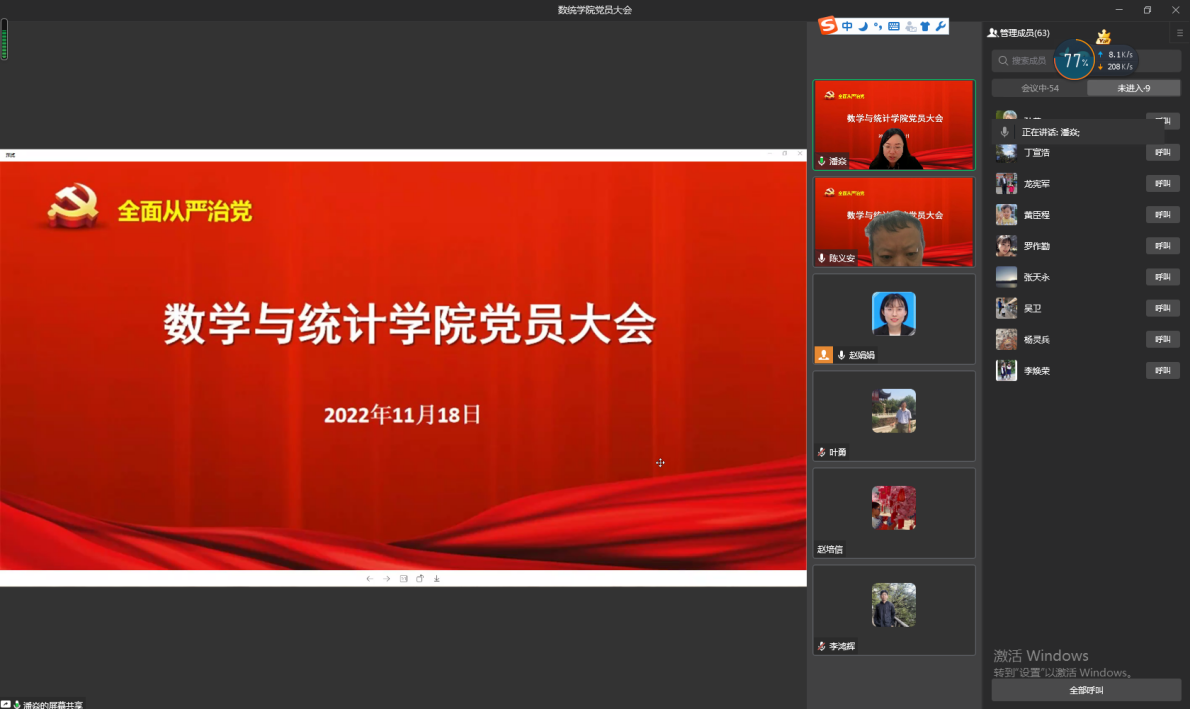Click the moon icon in Sogou toolbar
Image resolution: width=1190 pixels, height=709 pixels.
[863, 26]
